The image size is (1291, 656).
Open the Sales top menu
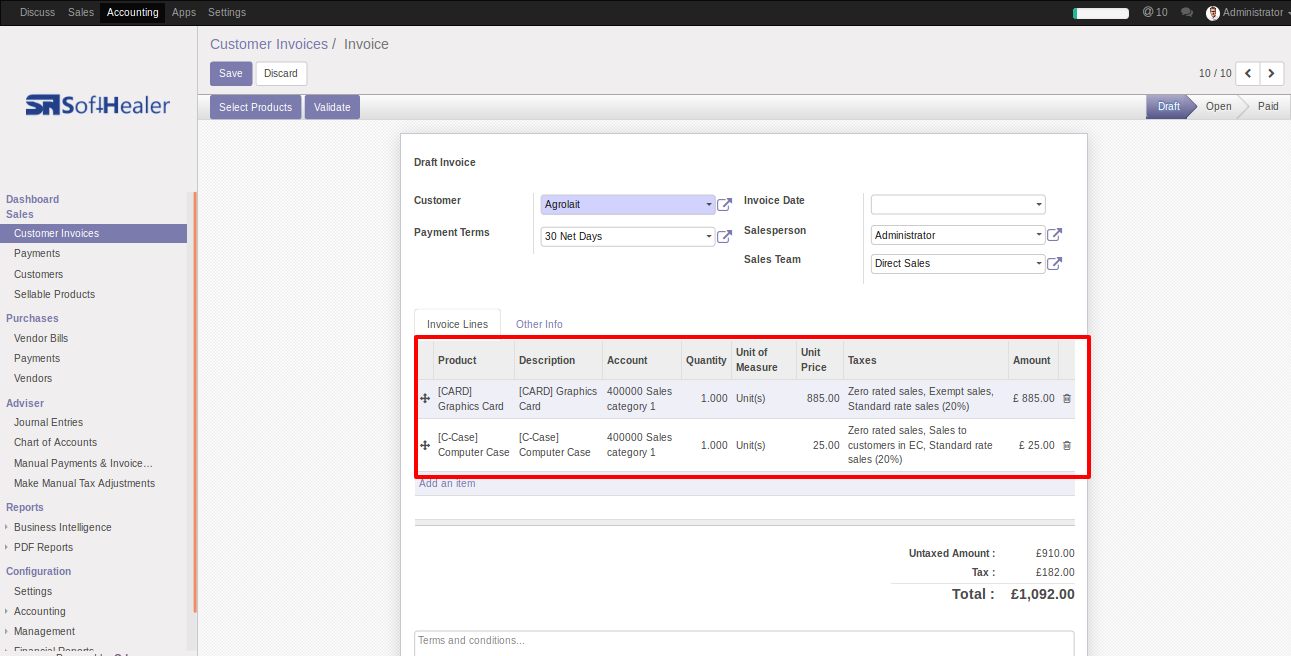pos(81,12)
